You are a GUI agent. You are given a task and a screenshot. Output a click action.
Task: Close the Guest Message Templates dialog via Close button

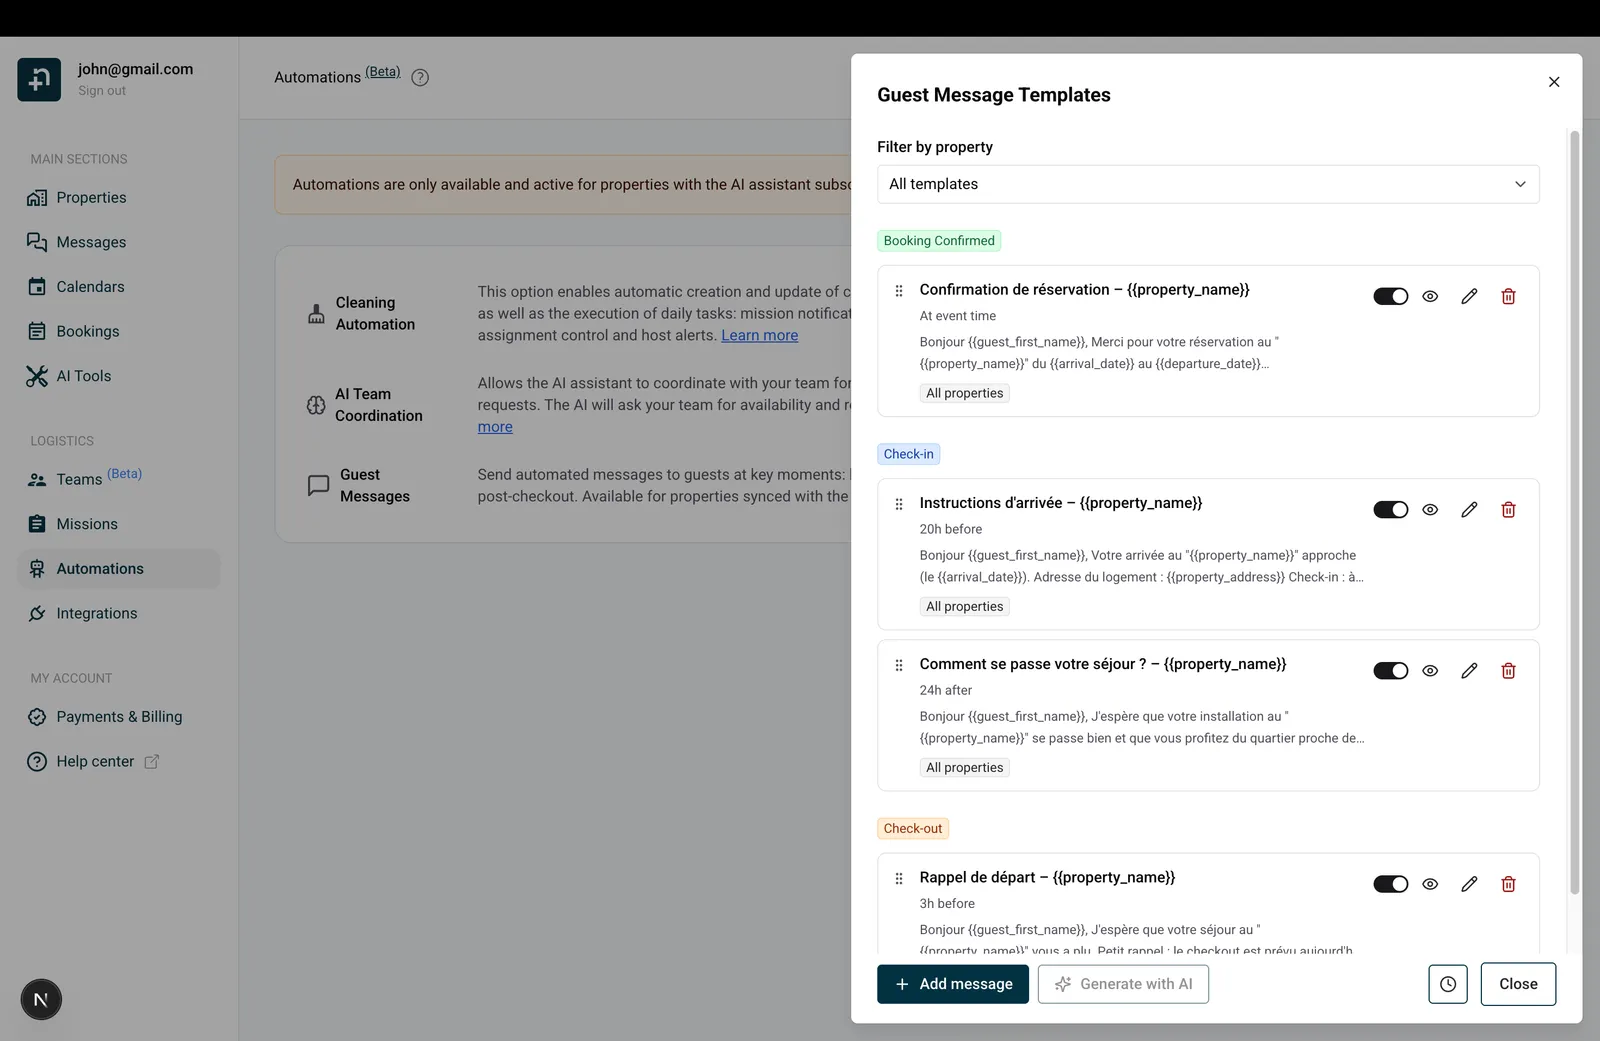(1518, 984)
